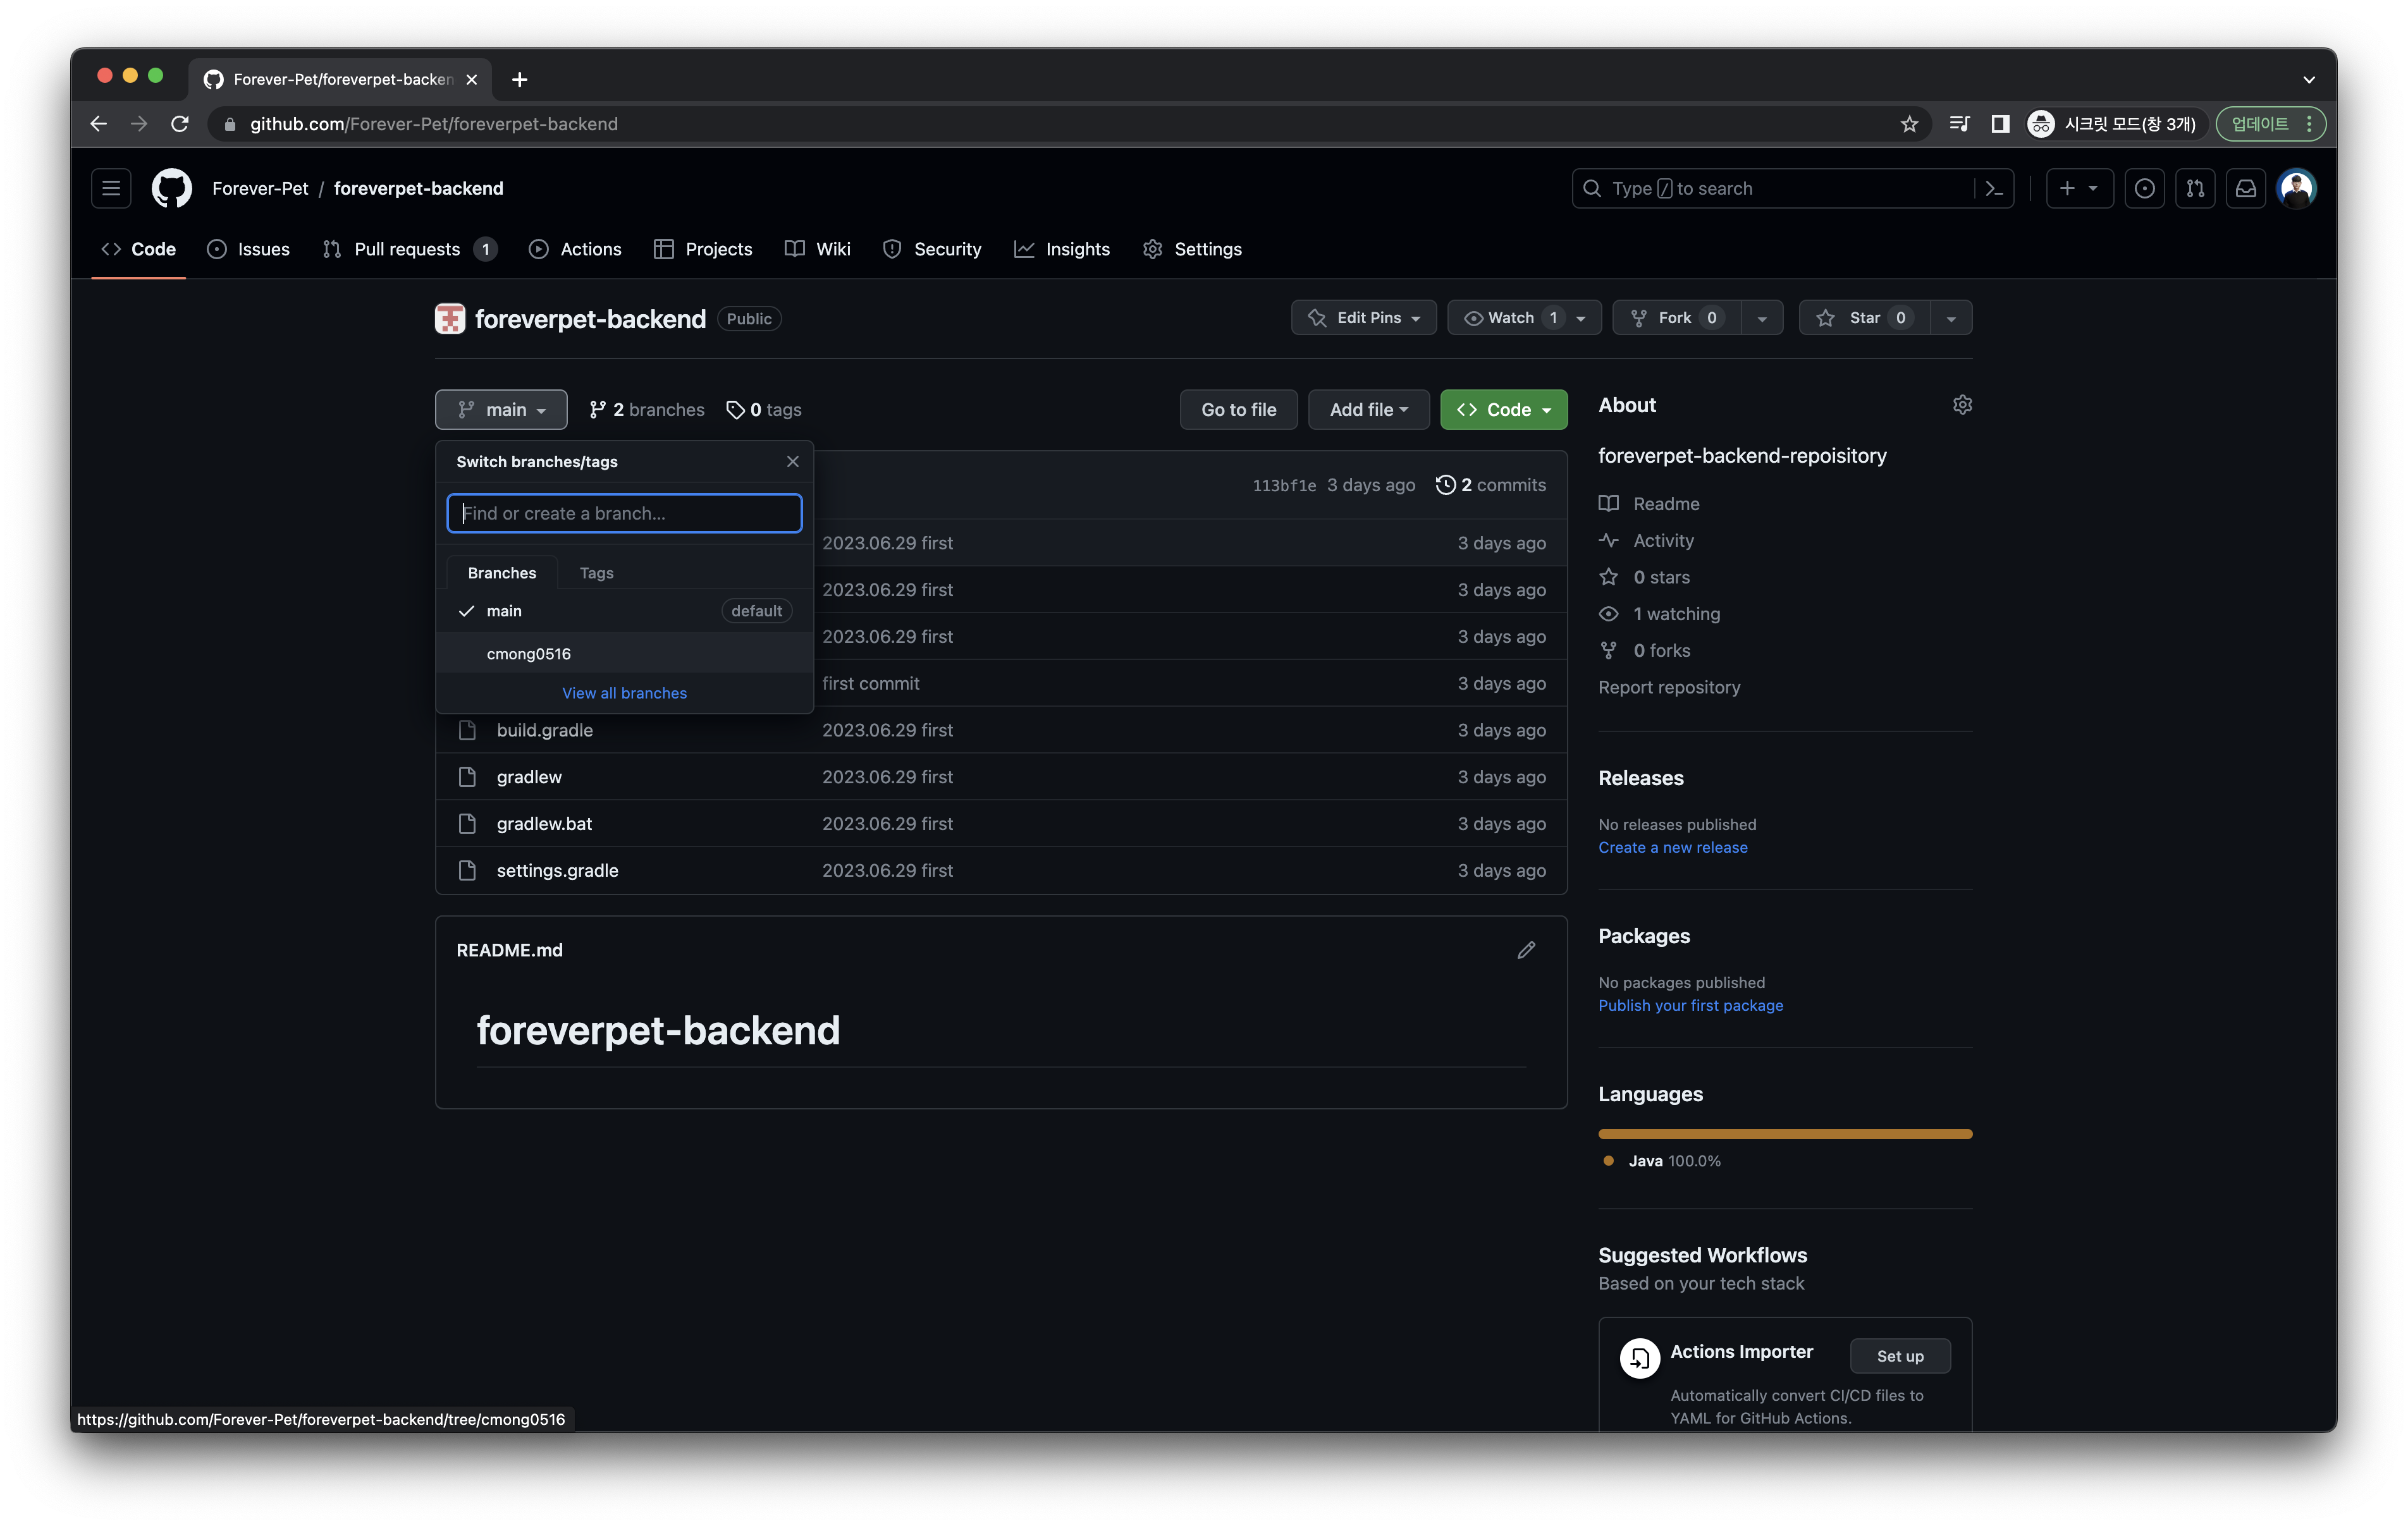The width and height of the screenshot is (2408, 1526).
Task: Select the Branches tab in popup
Action: click(502, 573)
